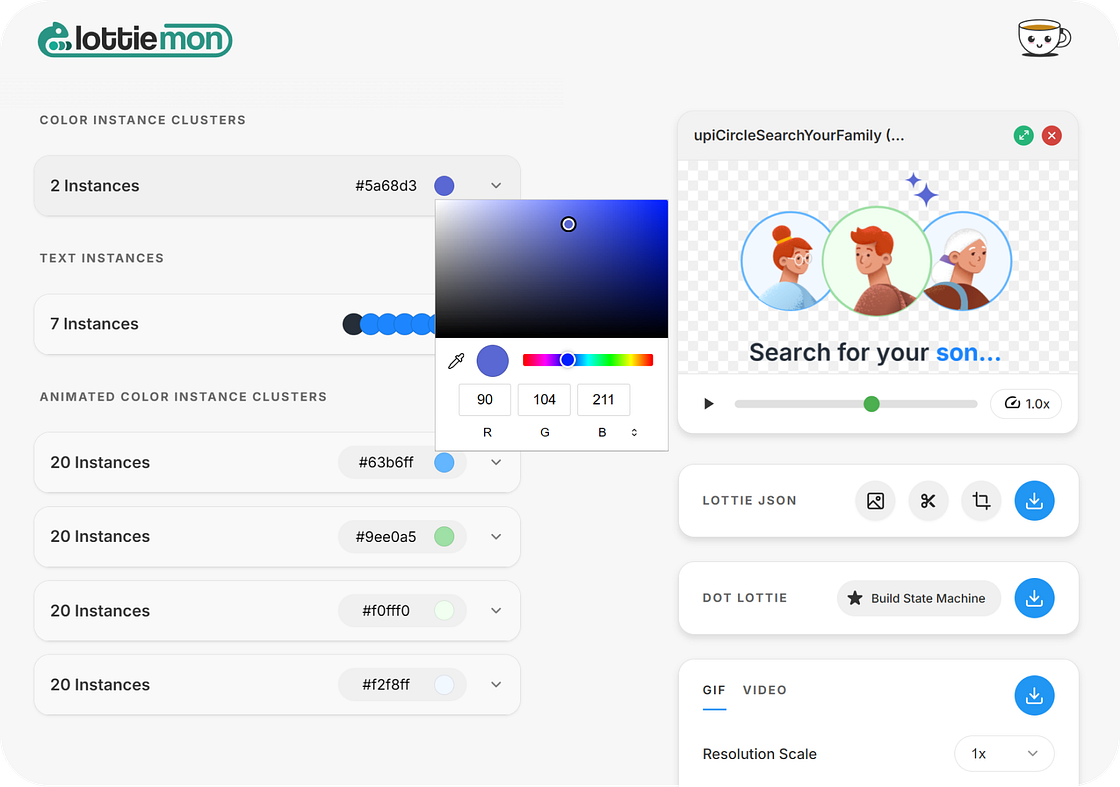1120x787 pixels.
Task: Select the scissors trim icon
Action: coord(928,501)
